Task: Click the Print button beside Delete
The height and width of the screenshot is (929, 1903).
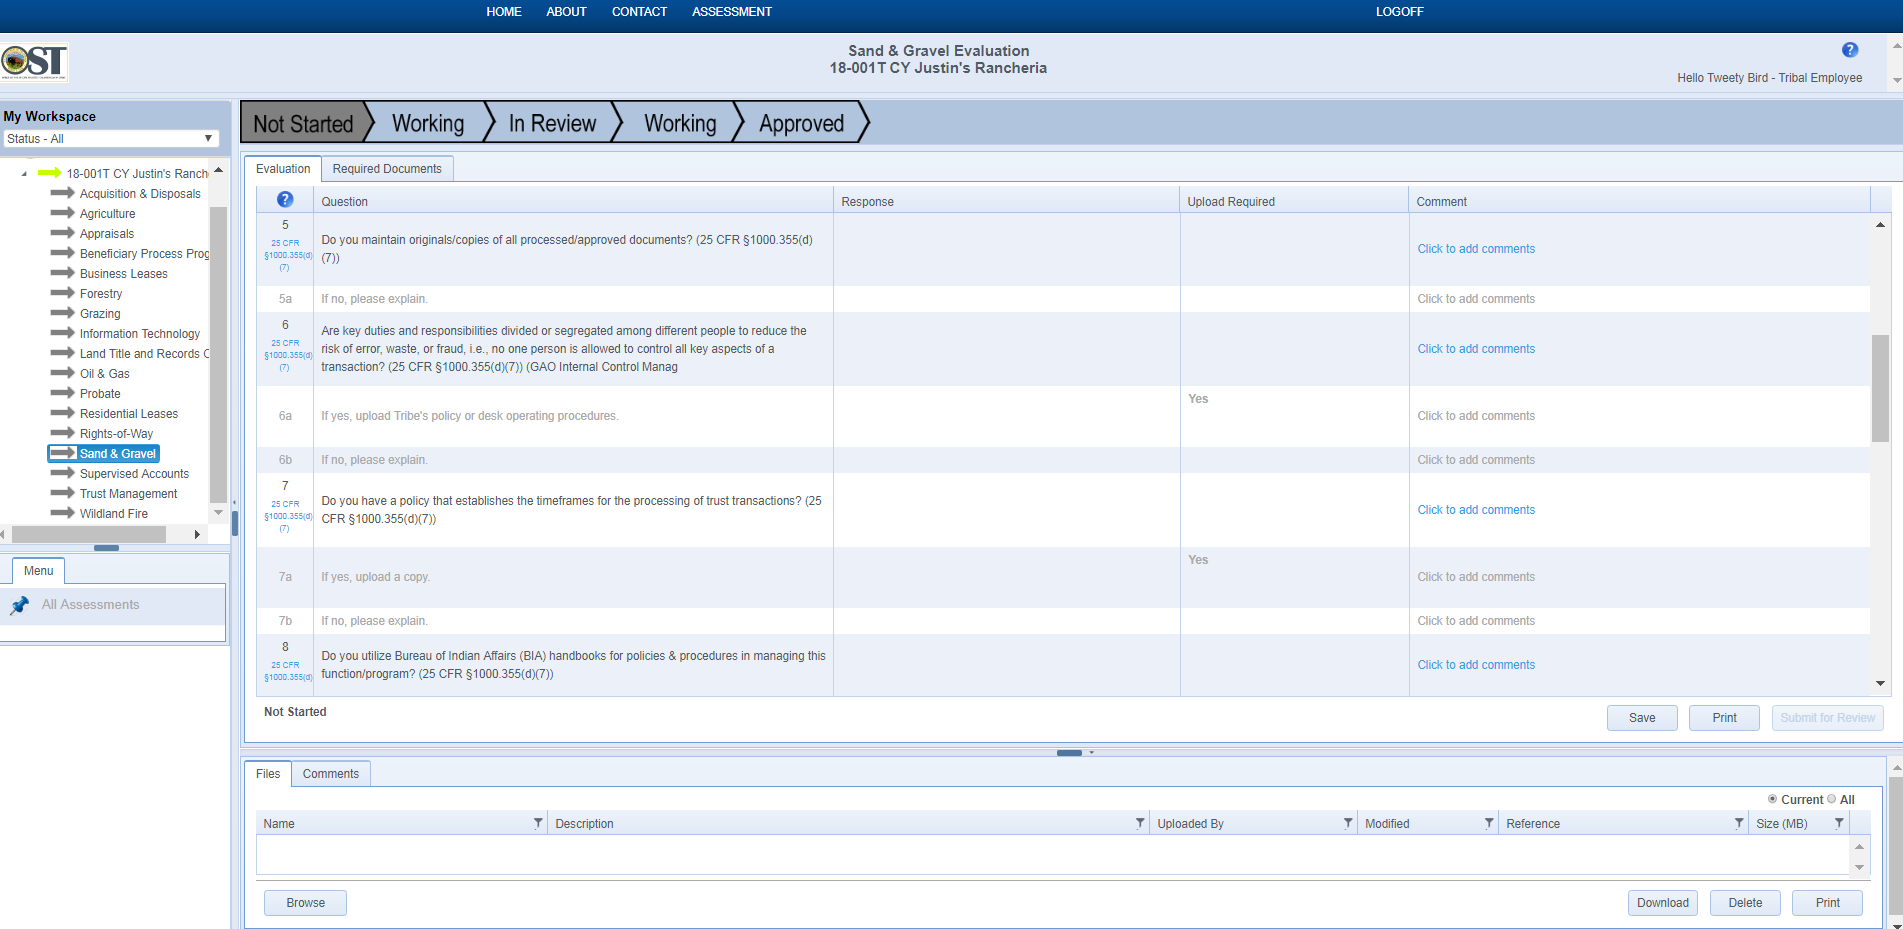Action: click(1827, 903)
